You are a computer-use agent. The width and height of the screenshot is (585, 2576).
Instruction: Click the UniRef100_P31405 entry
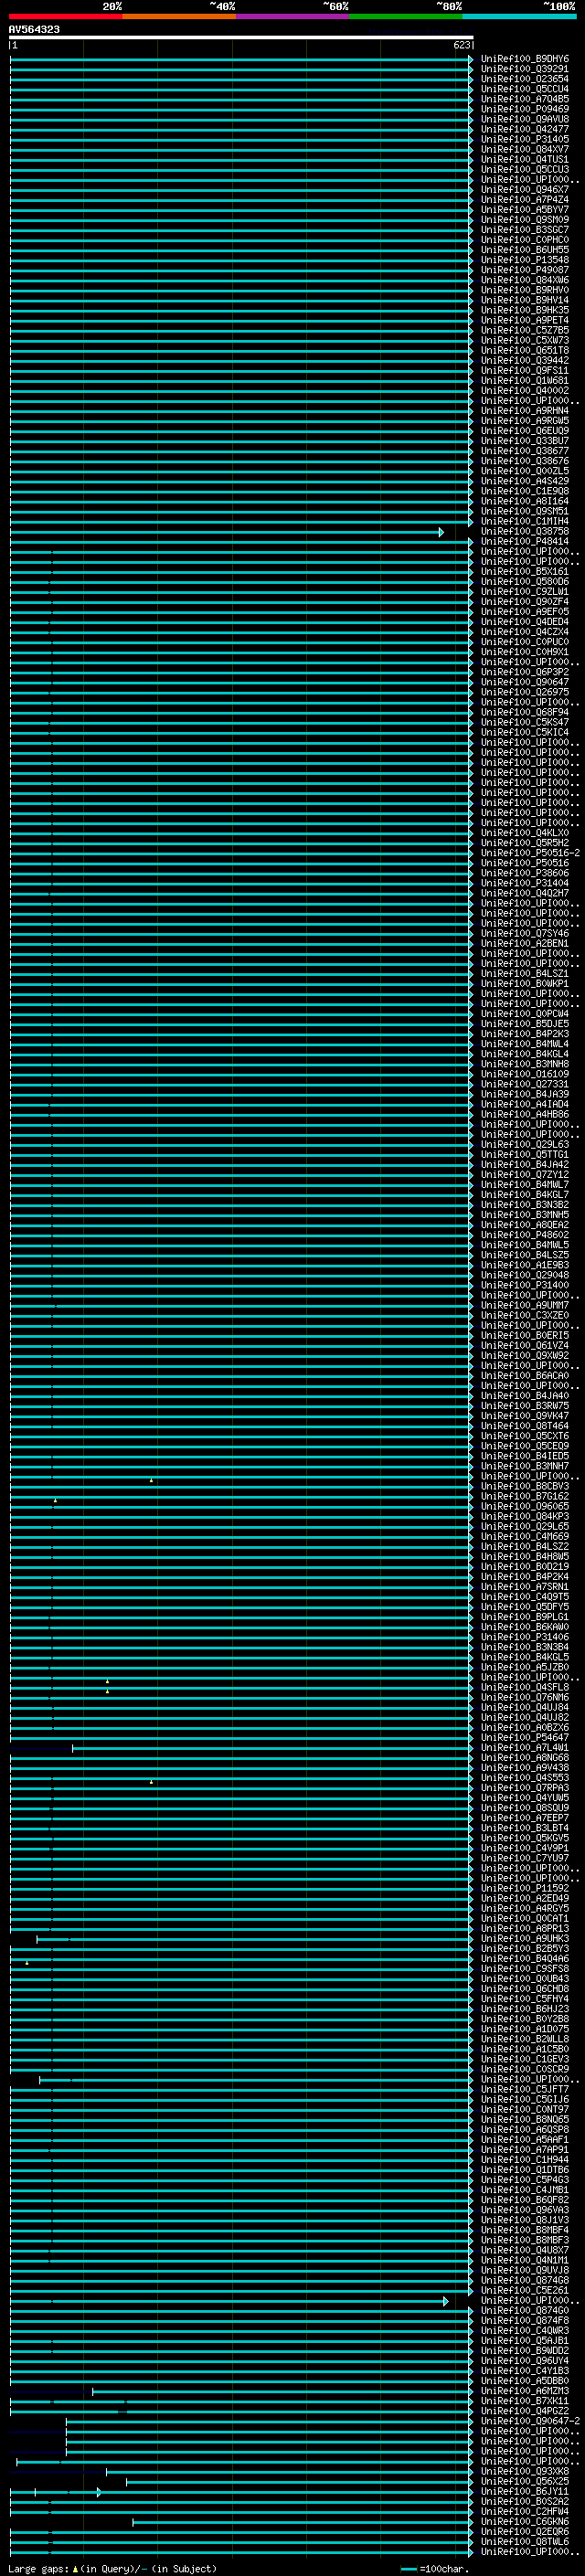pos(525,139)
